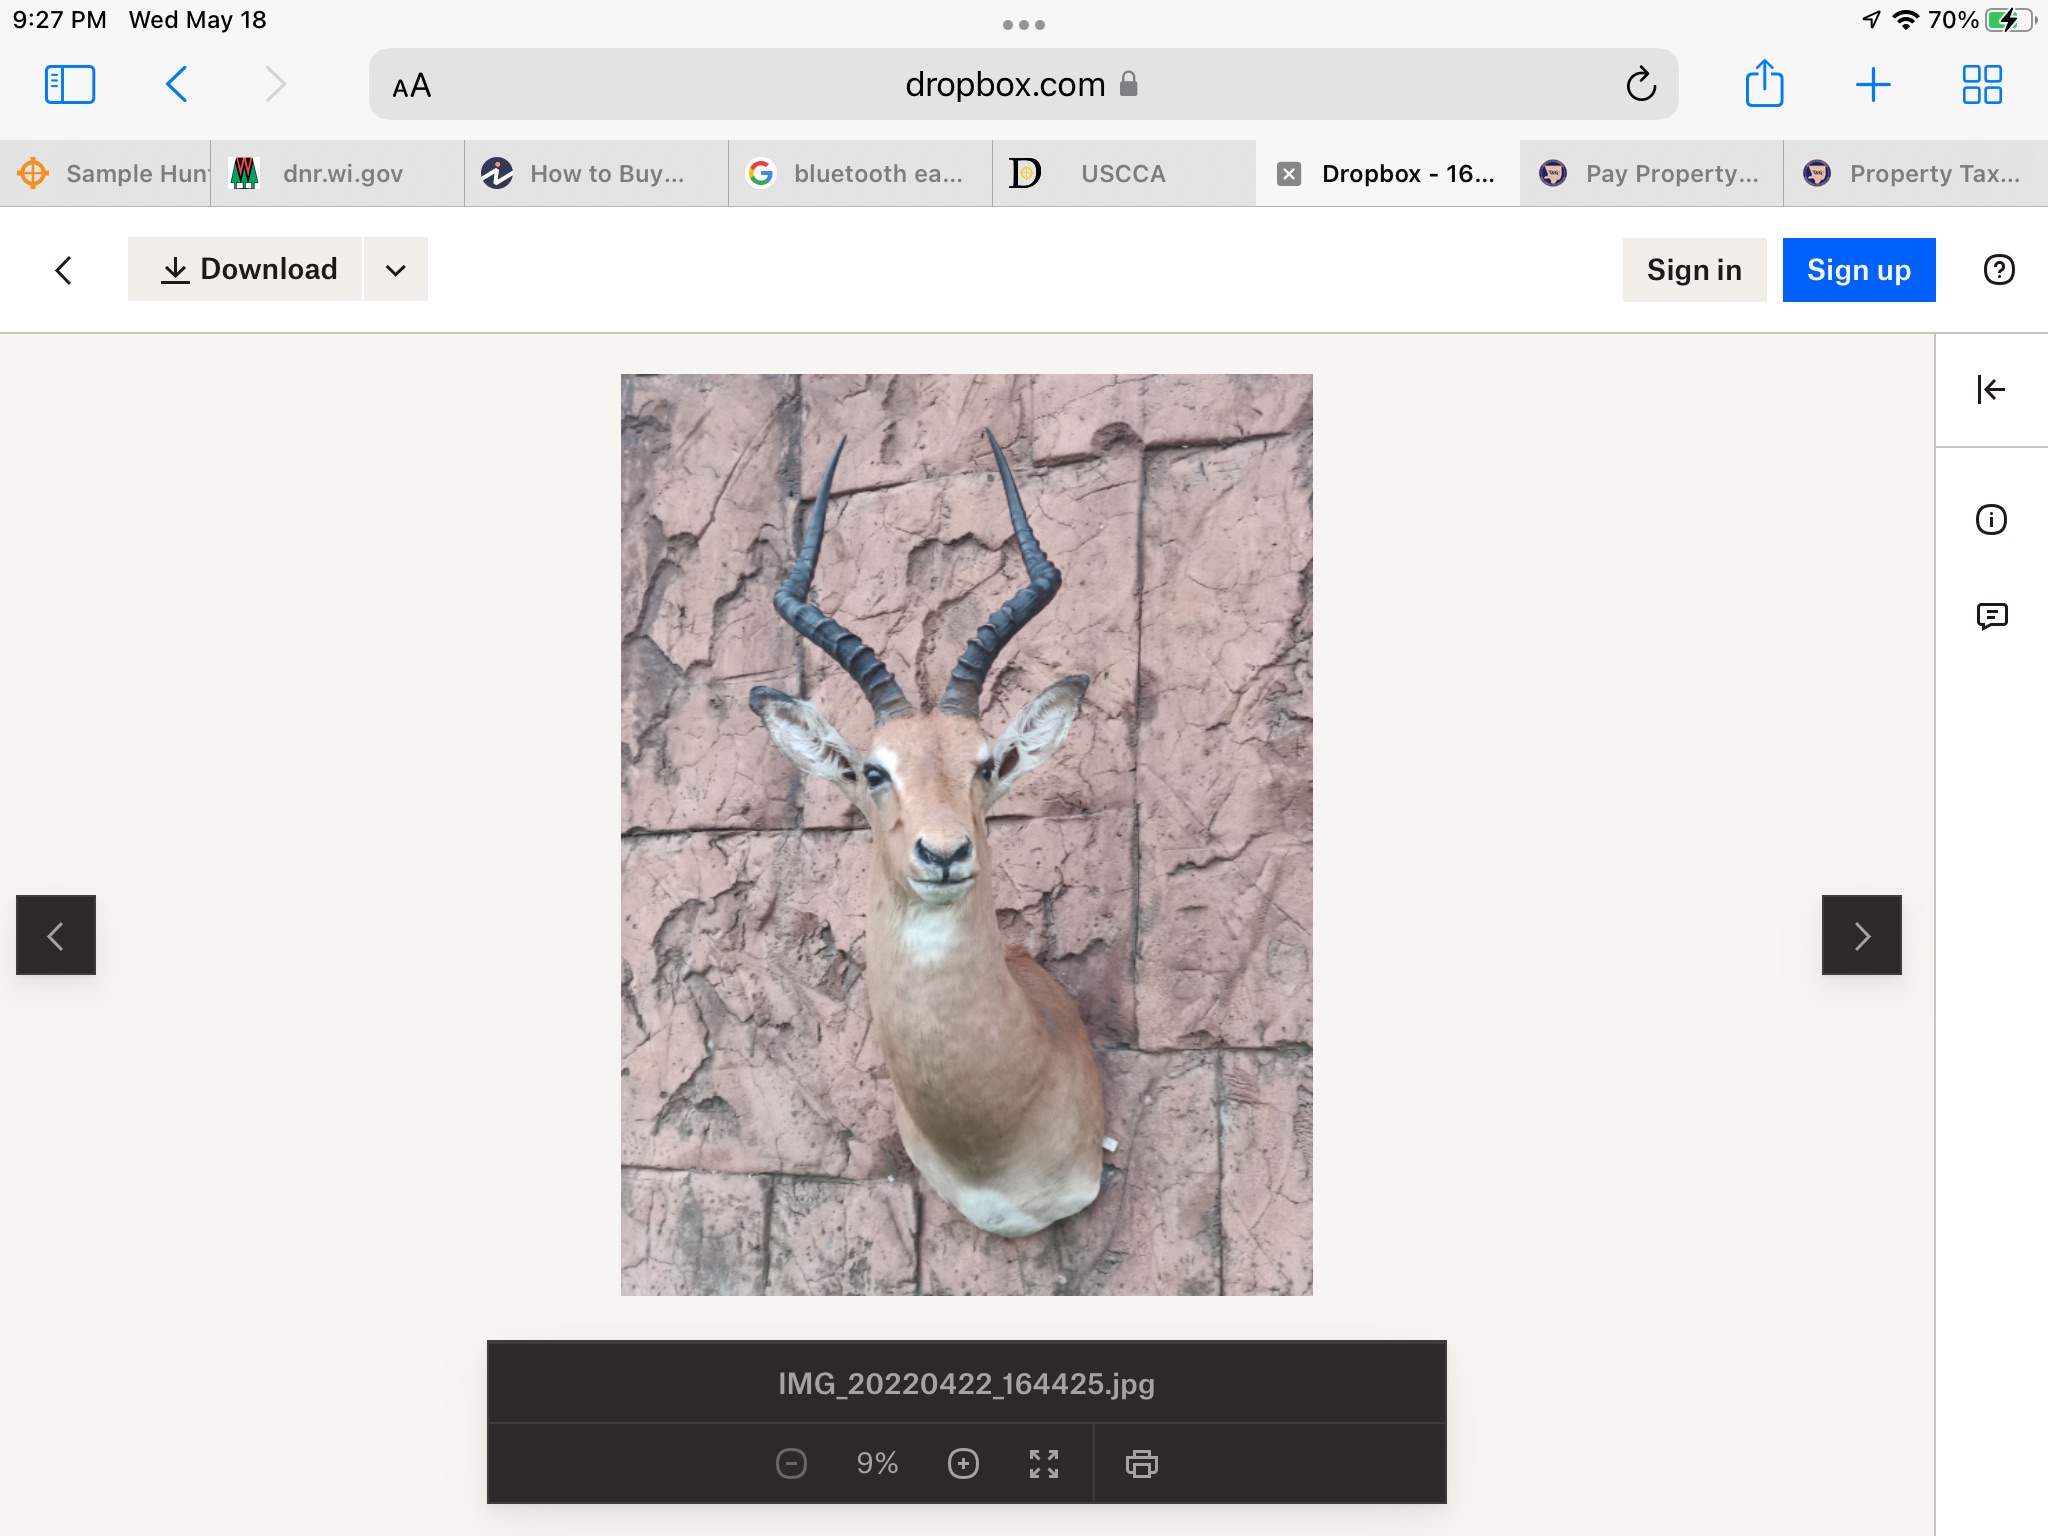
Task: Collapse the right sidebar panel
Action: 1991,389
